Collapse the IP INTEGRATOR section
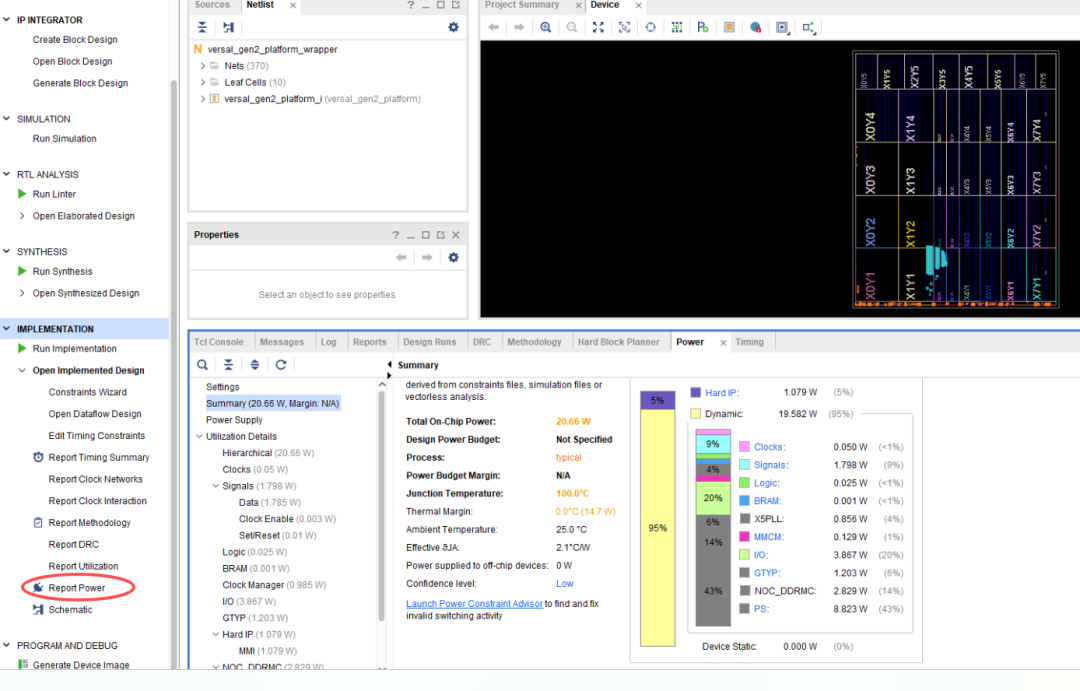This screenshot has height=691, width=1080. click(7, 20)
